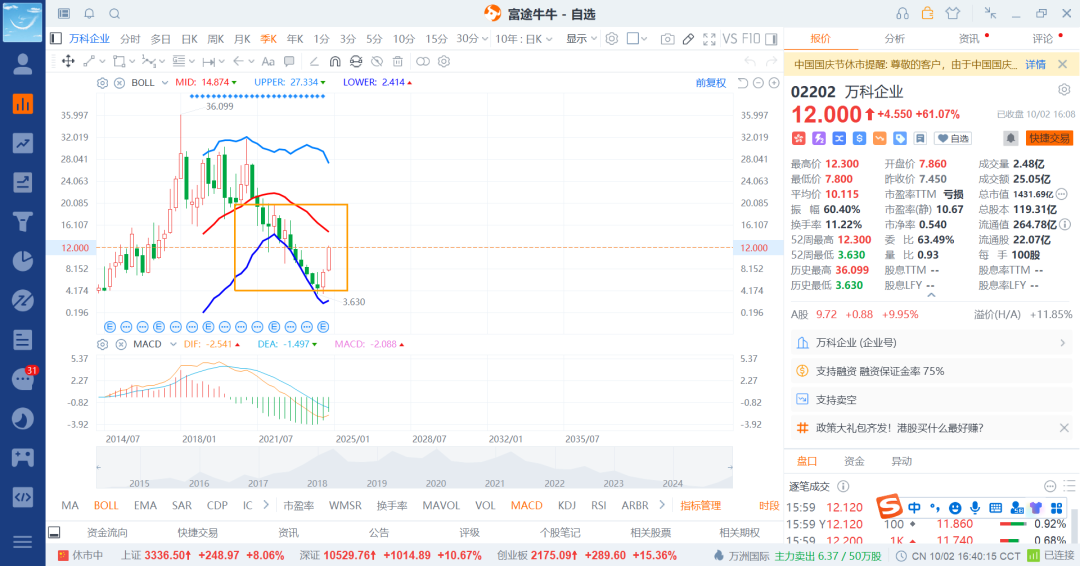Open the orange wallet icon
Screen dimensions: 1080x566
click(927, 13)
